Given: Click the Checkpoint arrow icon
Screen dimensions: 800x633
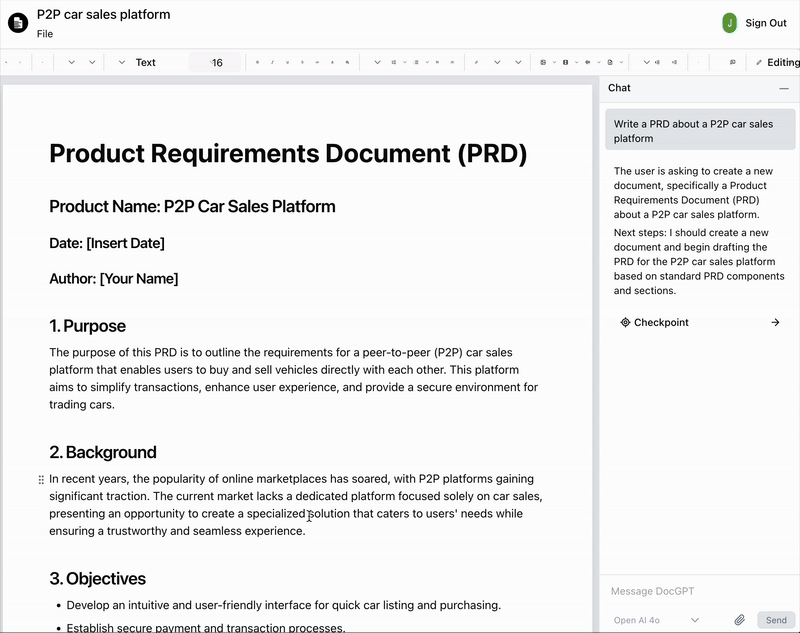Looking at the screenshot, I should 775,323.
